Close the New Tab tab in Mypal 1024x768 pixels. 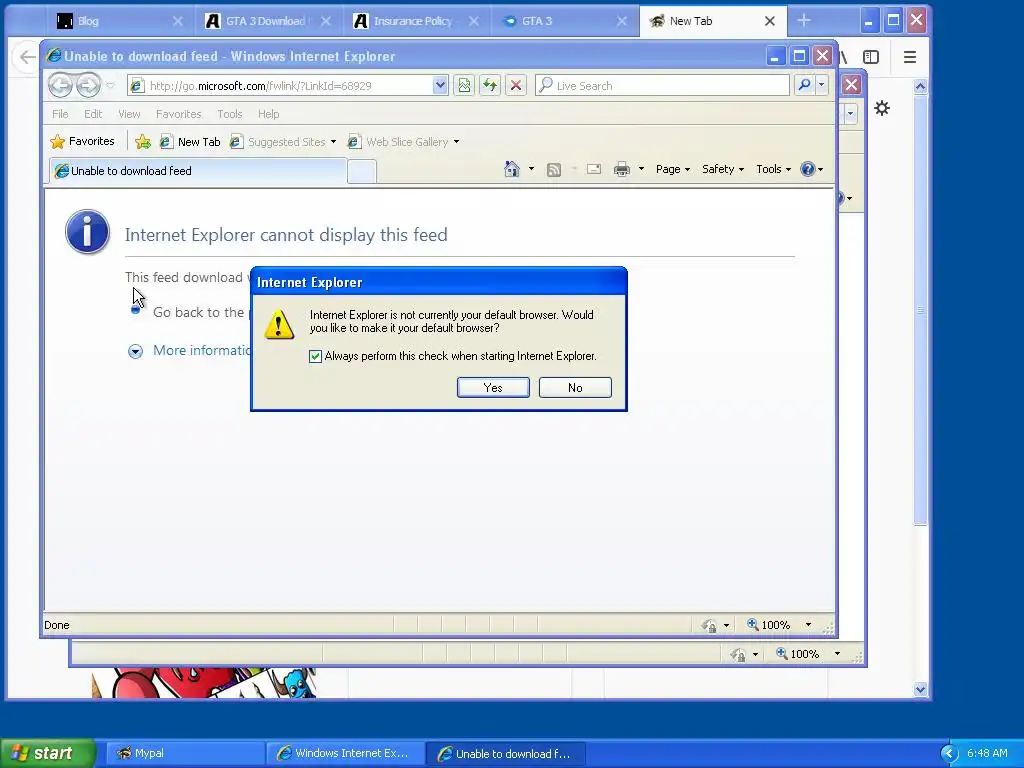click(770, 21)
